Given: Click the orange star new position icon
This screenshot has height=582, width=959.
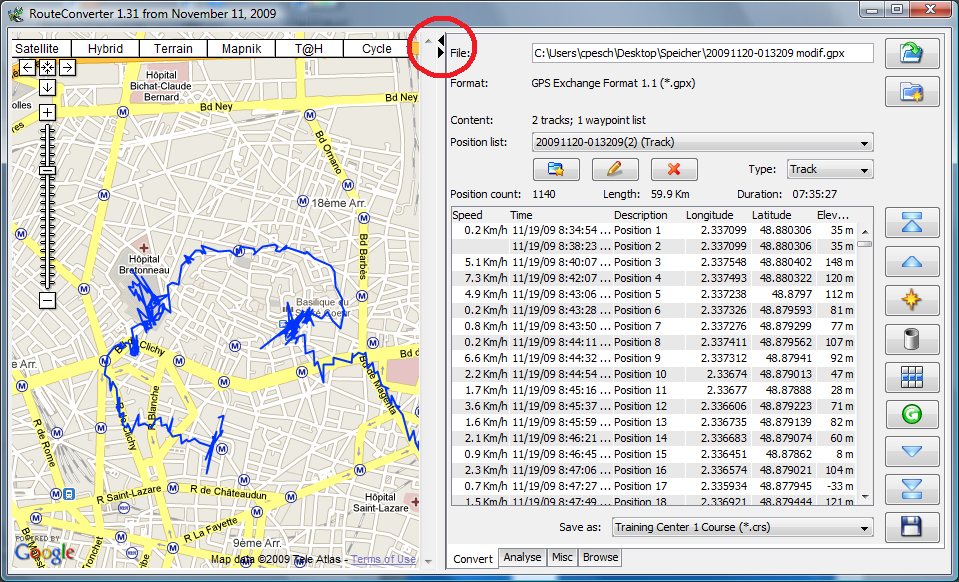Looking at the screenshot, I should [x=912, y=300].
